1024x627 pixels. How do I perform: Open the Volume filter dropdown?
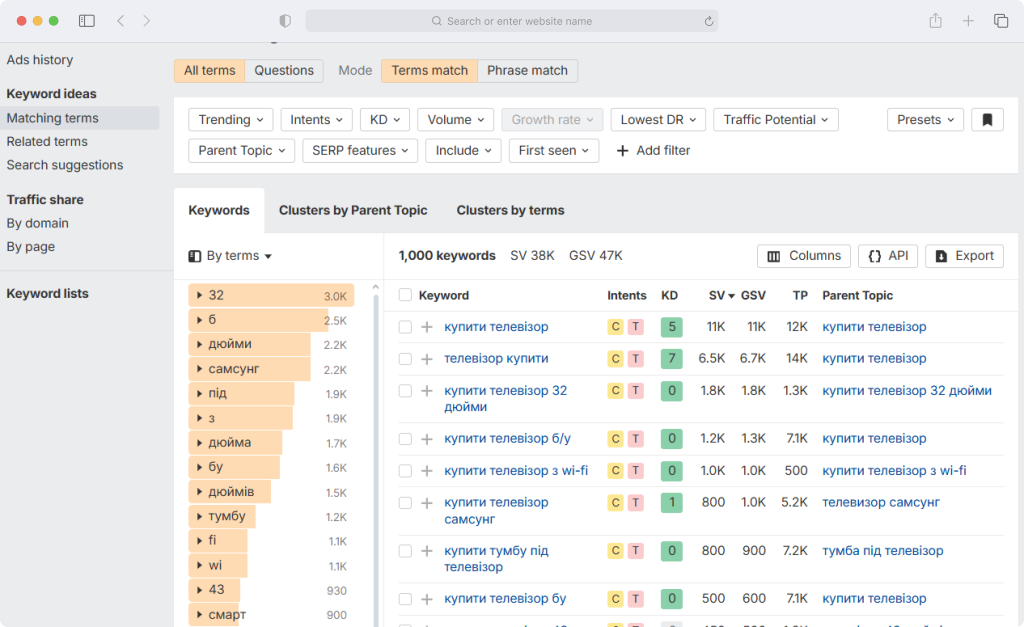(456, 120)
